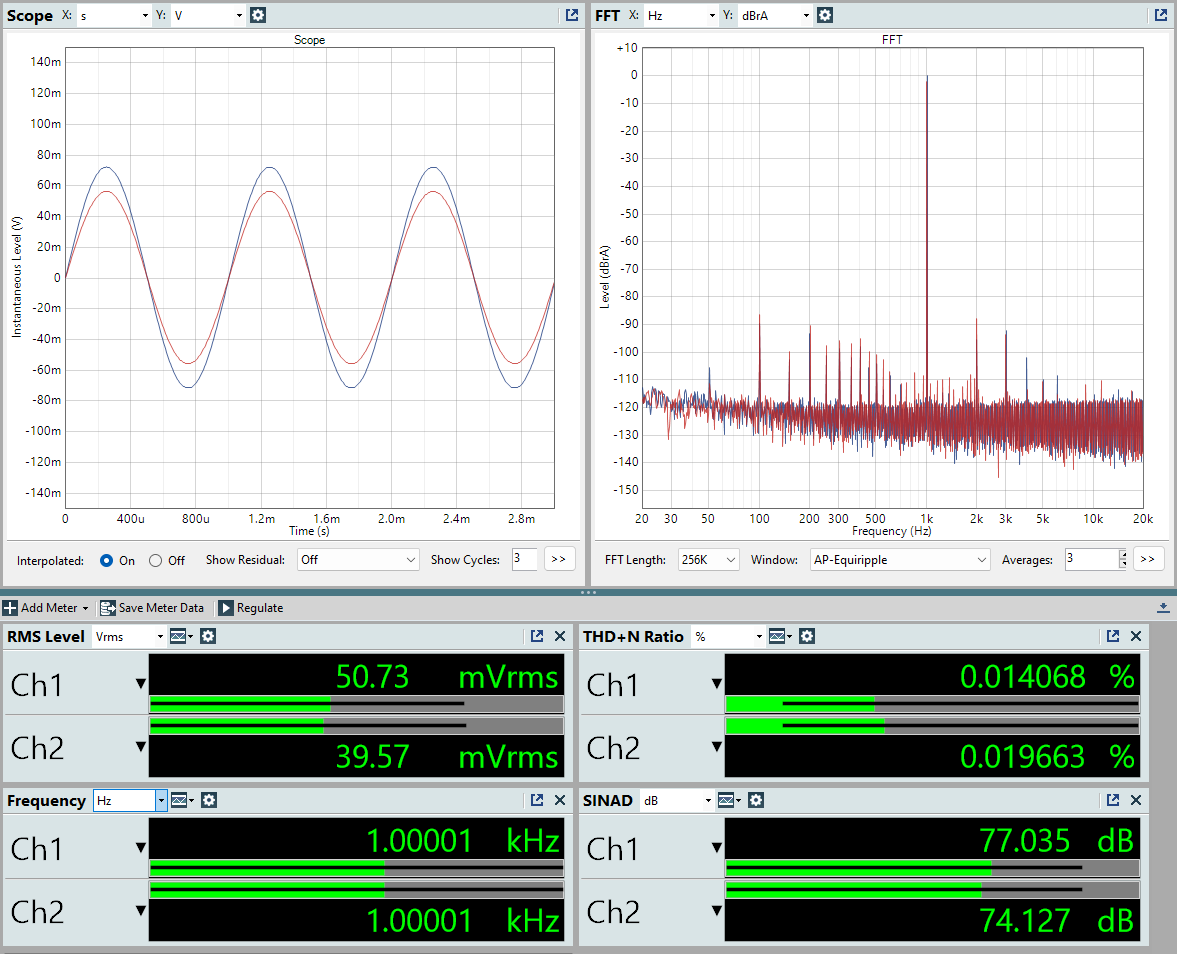Pop out the FFT panel
Image resolution: width=1177 pixels, height=954 pixels.
pos(1160,15)
